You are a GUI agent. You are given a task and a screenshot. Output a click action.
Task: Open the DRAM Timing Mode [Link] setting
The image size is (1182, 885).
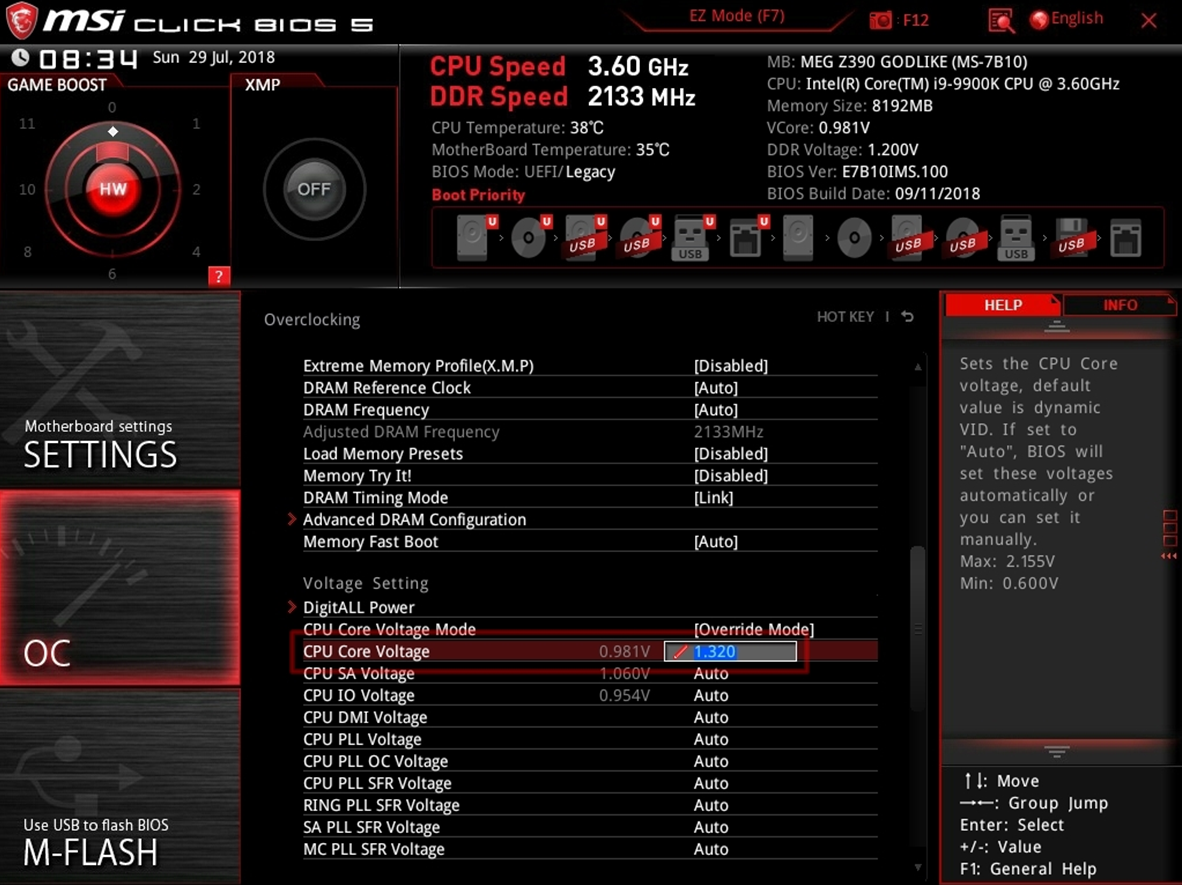590,498
